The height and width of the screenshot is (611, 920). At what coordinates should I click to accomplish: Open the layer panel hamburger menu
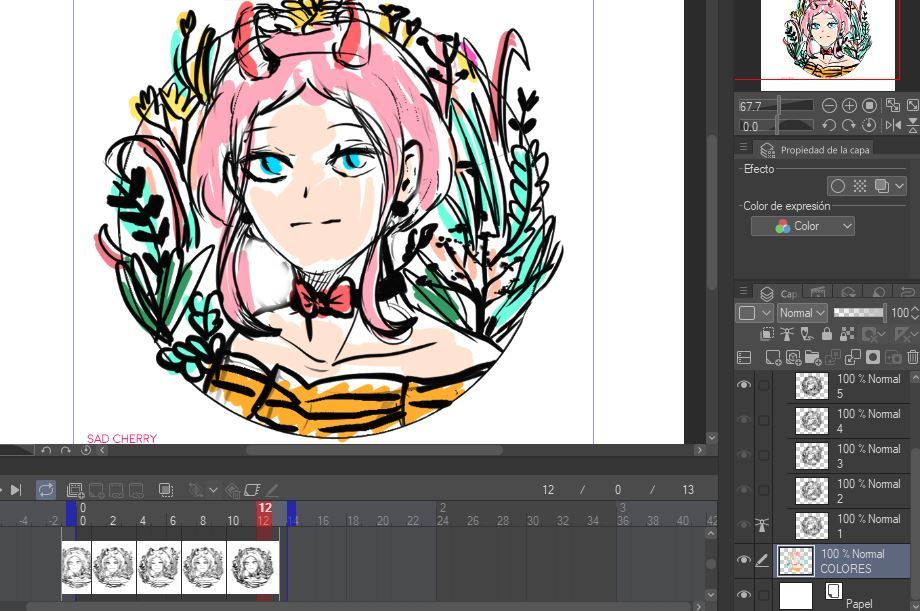743,291
